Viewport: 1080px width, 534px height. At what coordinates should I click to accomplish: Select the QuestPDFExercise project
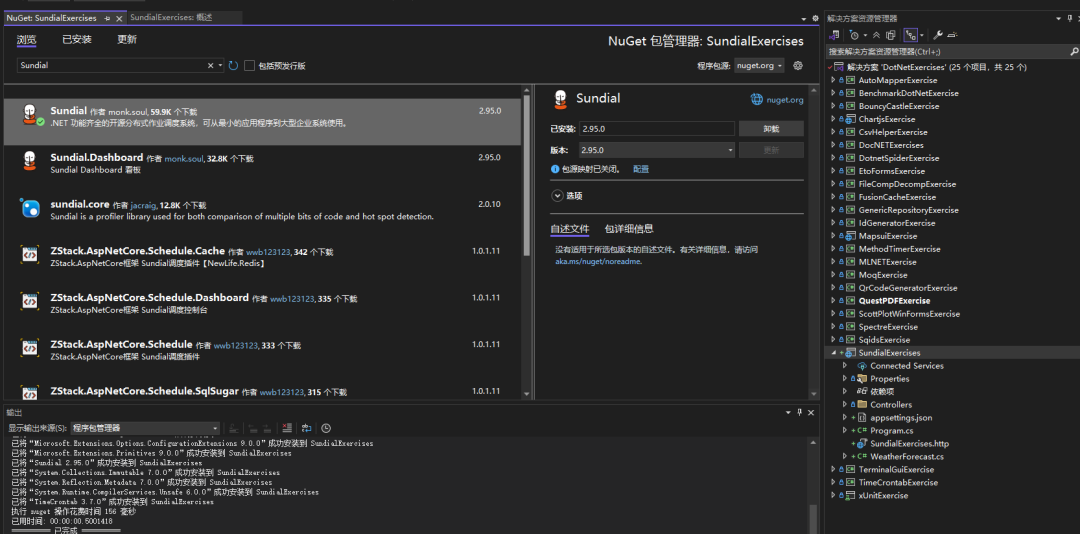click(894, 300)
